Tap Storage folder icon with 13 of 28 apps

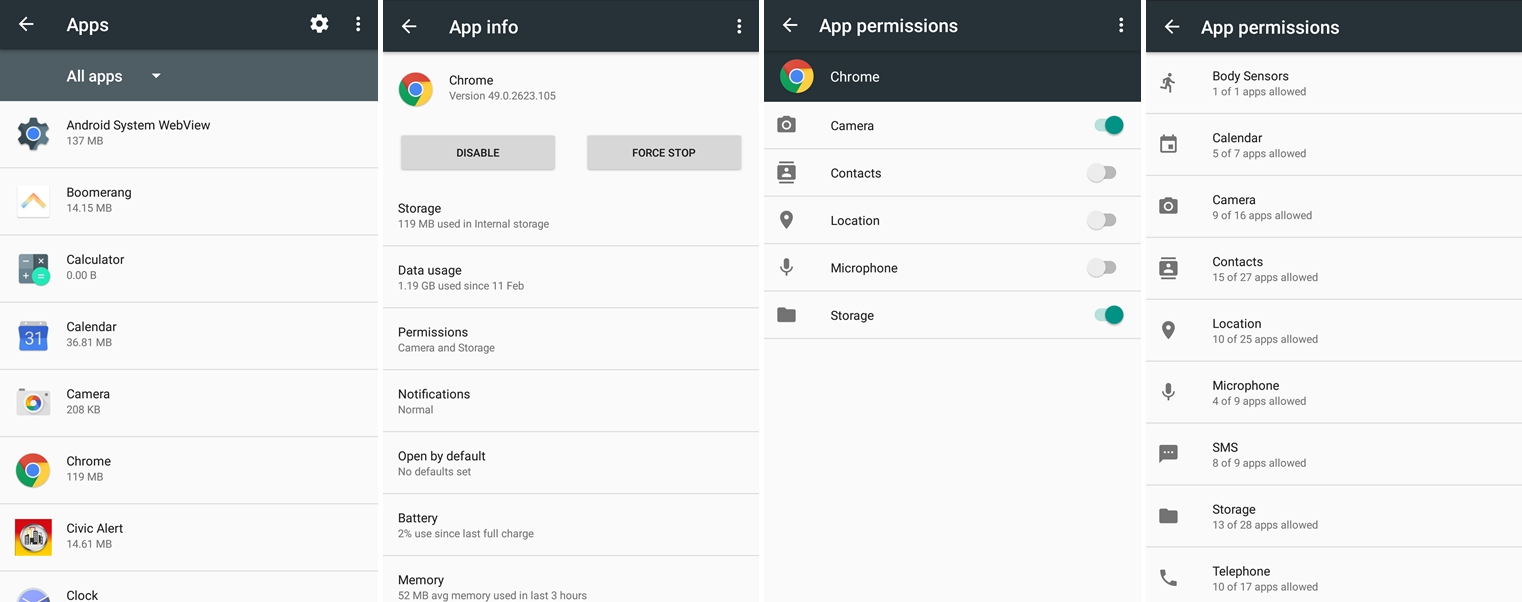[1168, 516]
